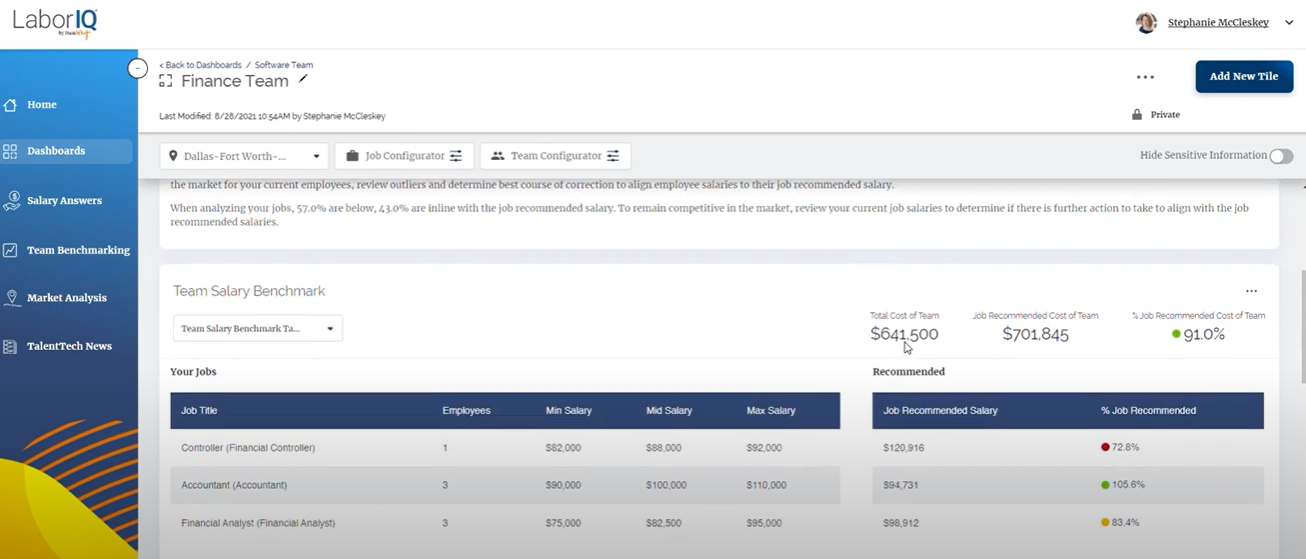Click the TalentTech News icon
1306x559 pixels.
click(10, 347)
